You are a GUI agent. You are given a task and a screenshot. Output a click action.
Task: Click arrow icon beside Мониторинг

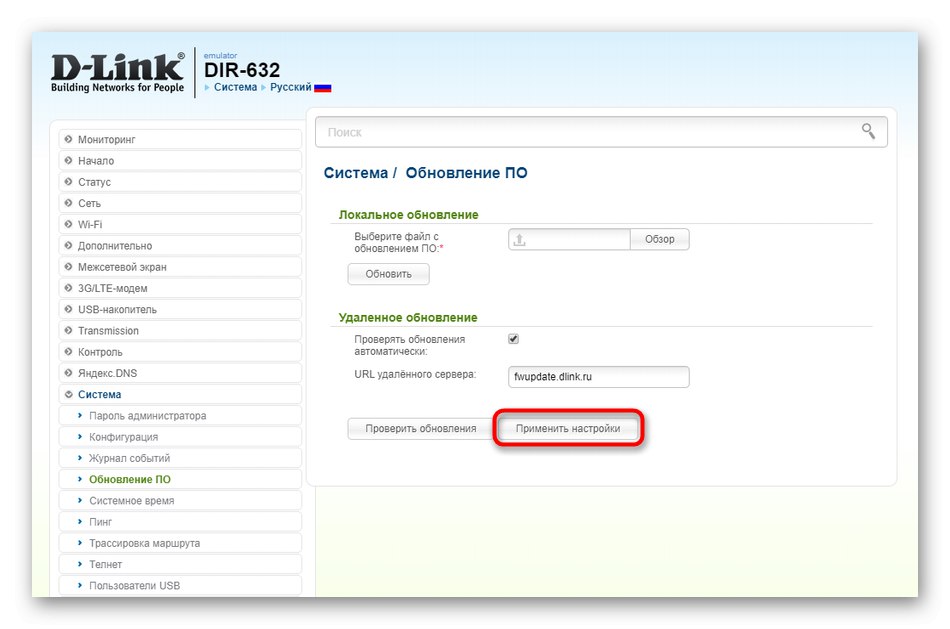68,139
